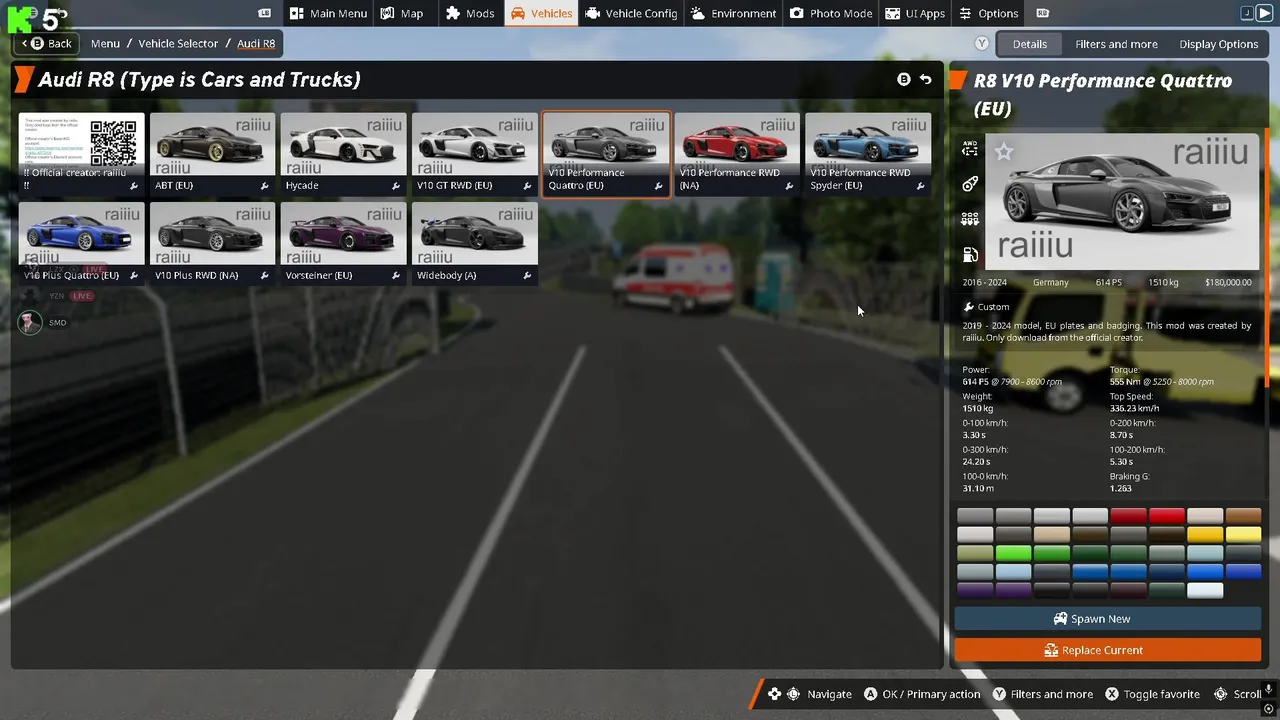Select V10 Performance Quattro (EU) tile
Viewport: 1280px width, 720px height.
point(606,153)
